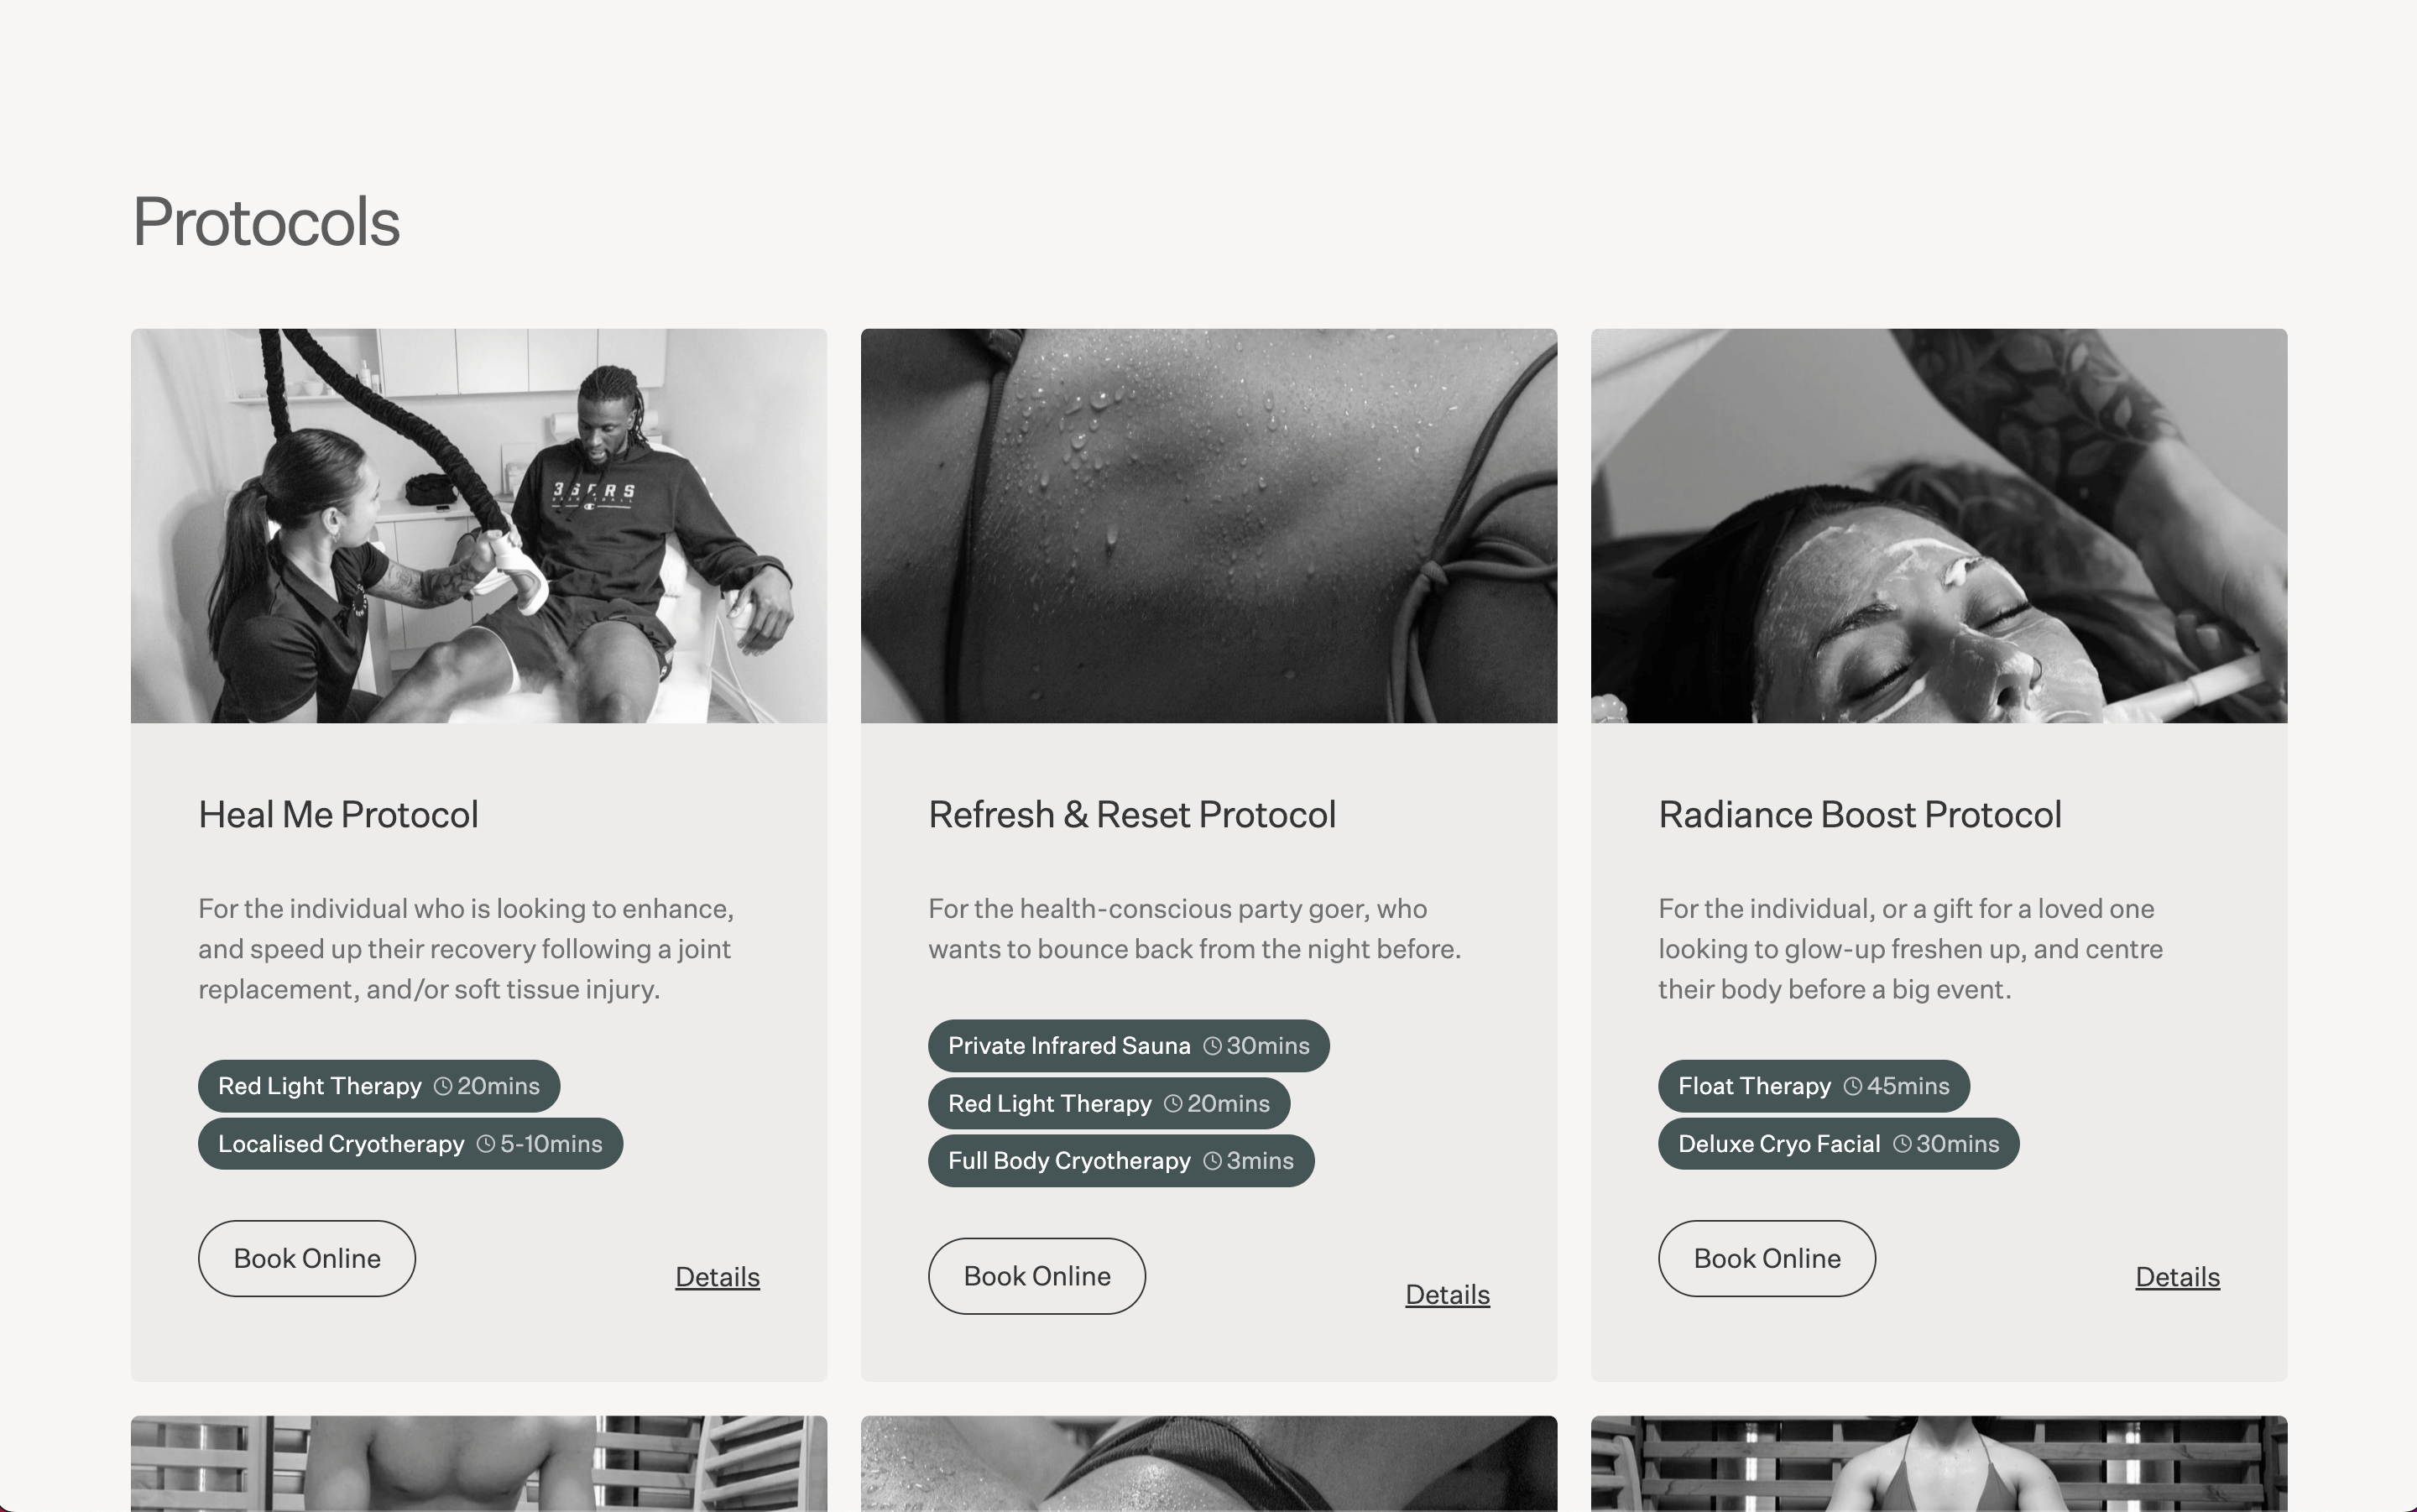Open Details for Heal Me Protocol
2417x1512 pixels.
[717, 1277]
